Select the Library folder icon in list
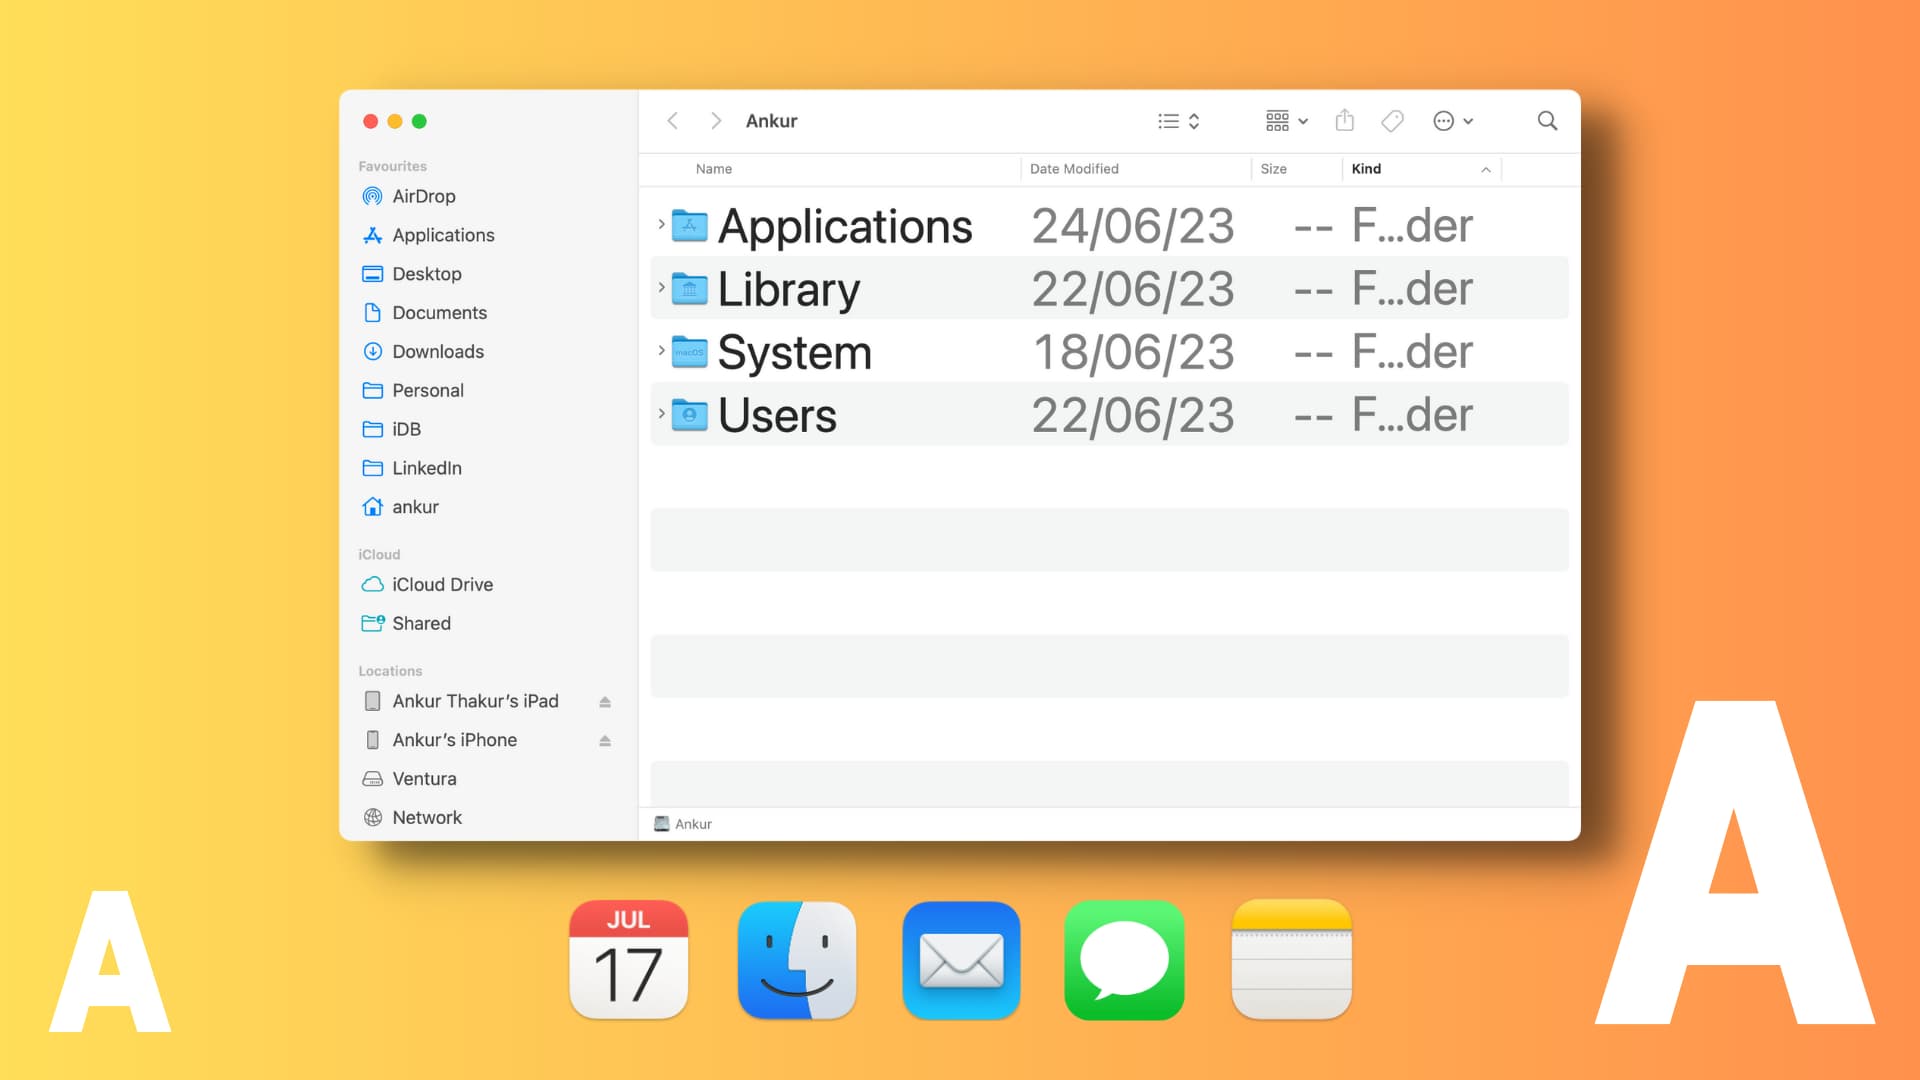Screen dimensions: 1920x1080 [689, 289]
